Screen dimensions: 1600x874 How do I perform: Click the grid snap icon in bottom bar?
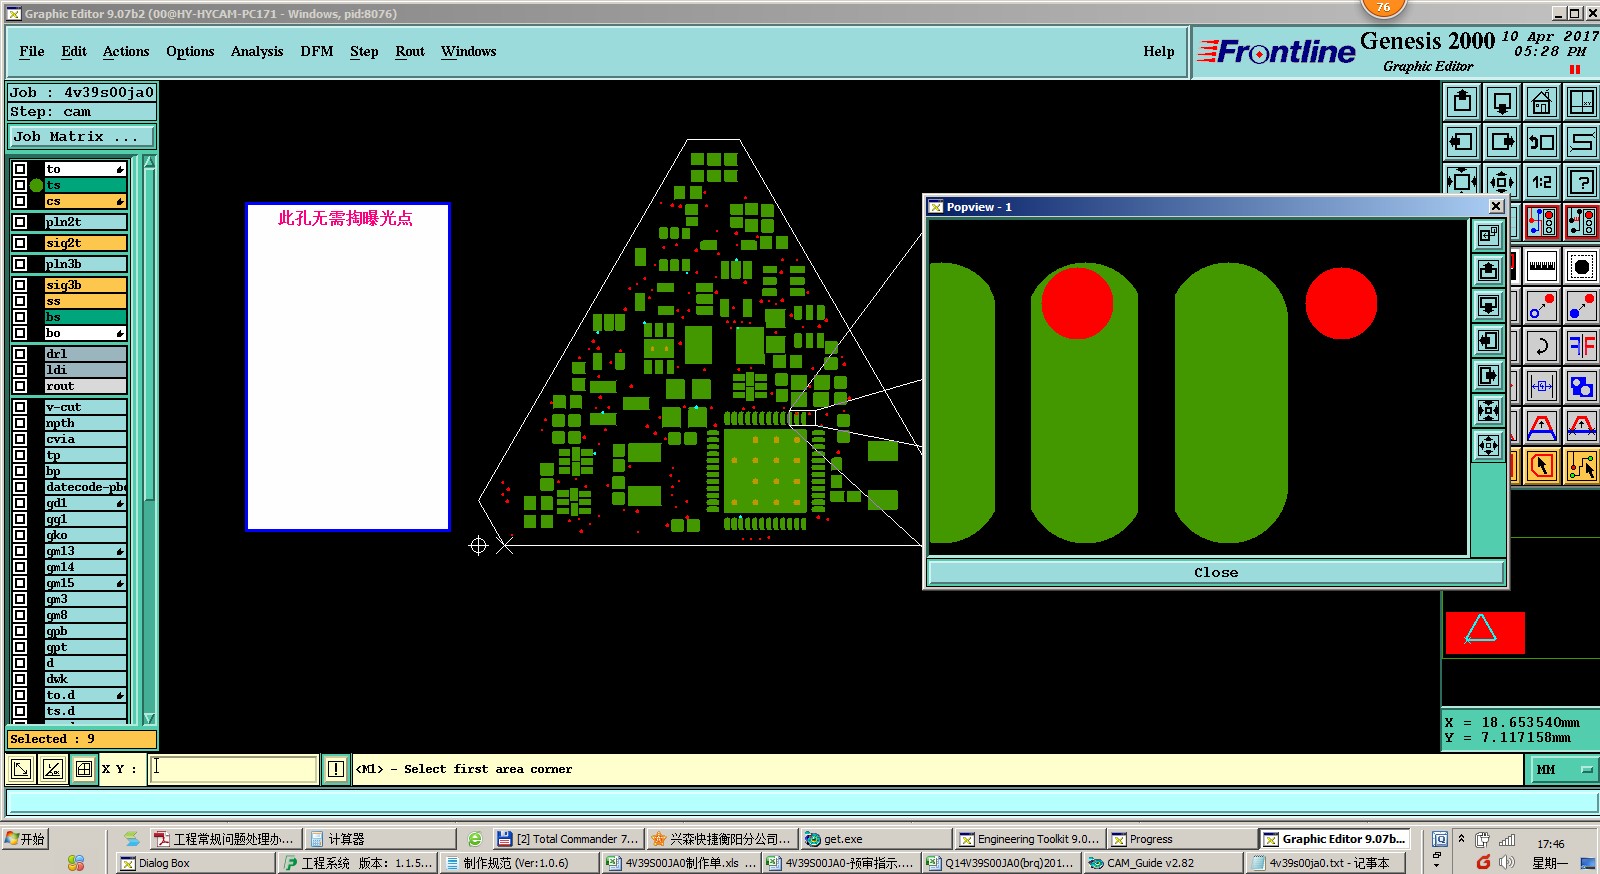coord(84,769)
